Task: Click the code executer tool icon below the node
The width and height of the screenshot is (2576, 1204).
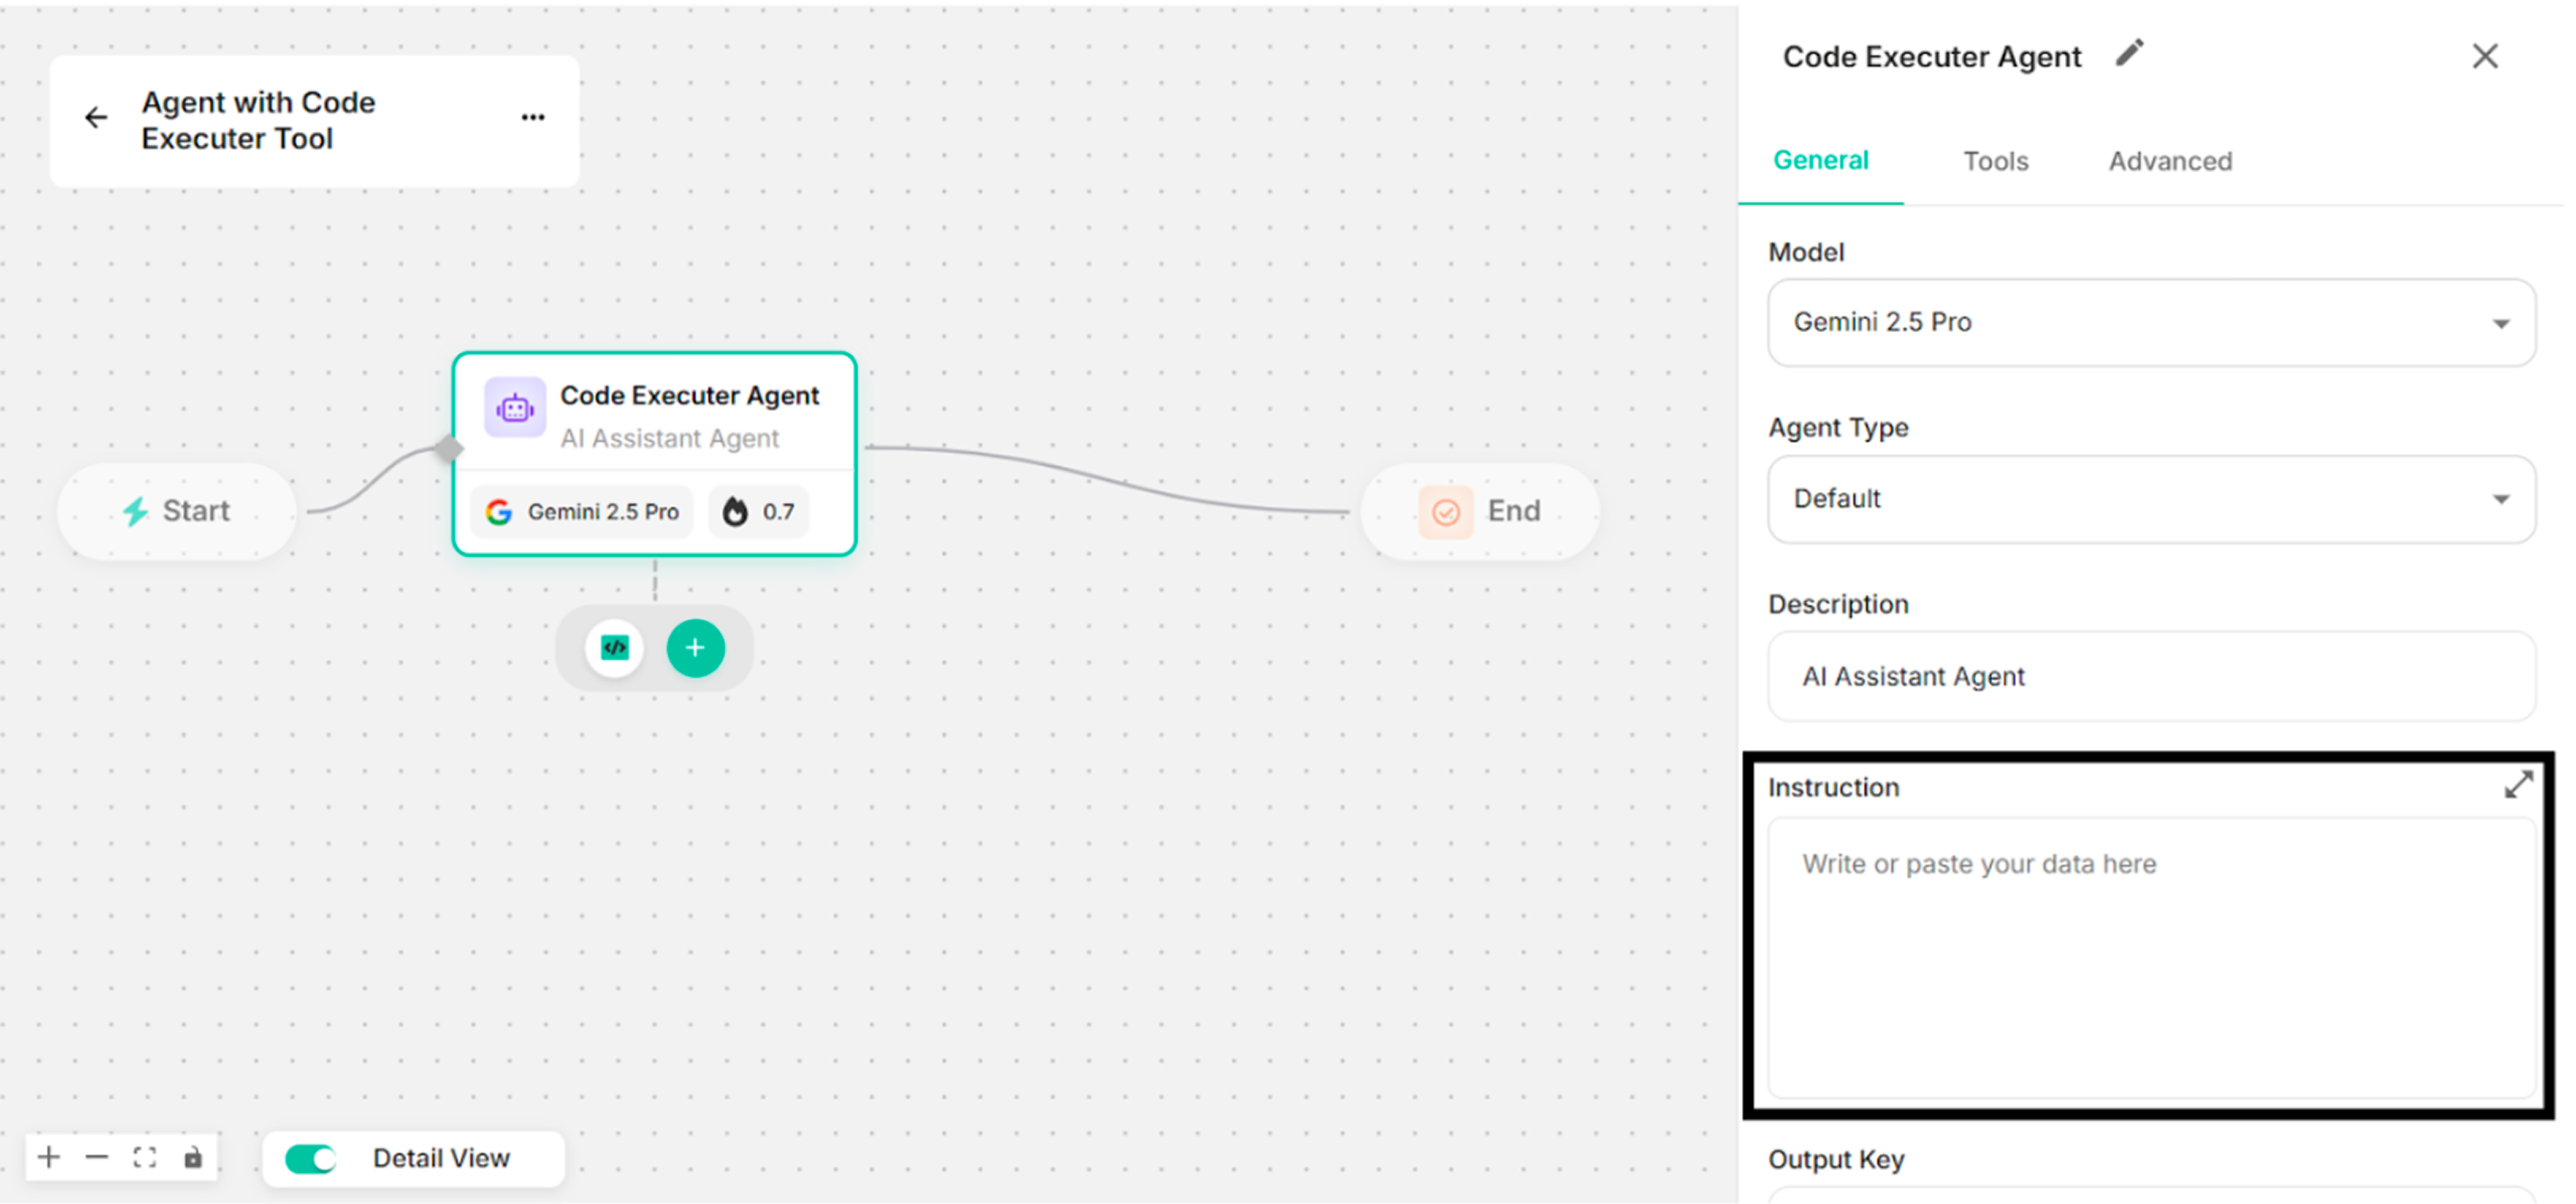Action: click(x=614, y=648)
